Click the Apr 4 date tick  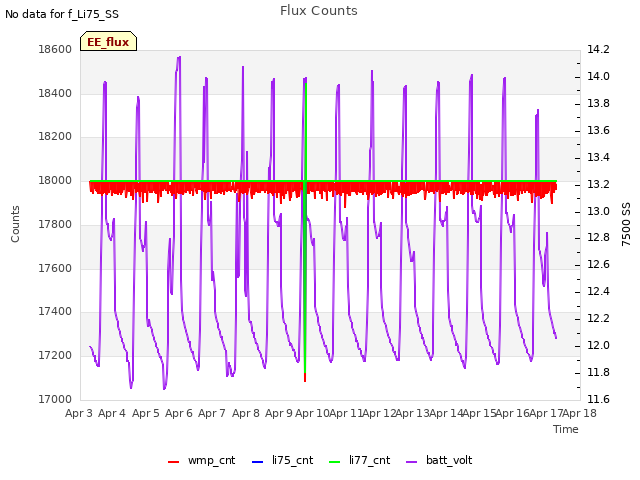(112, 413)
